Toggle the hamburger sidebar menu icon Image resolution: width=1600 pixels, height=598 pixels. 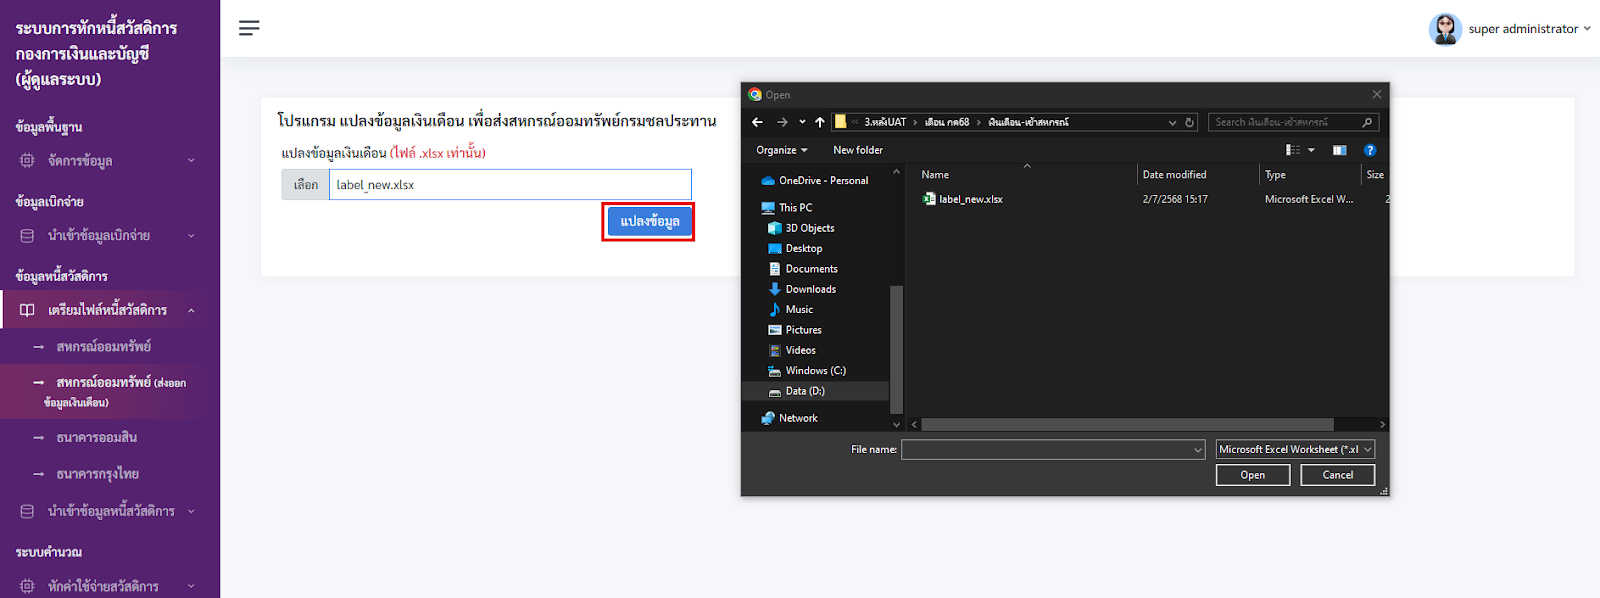(x=249, y=28)
